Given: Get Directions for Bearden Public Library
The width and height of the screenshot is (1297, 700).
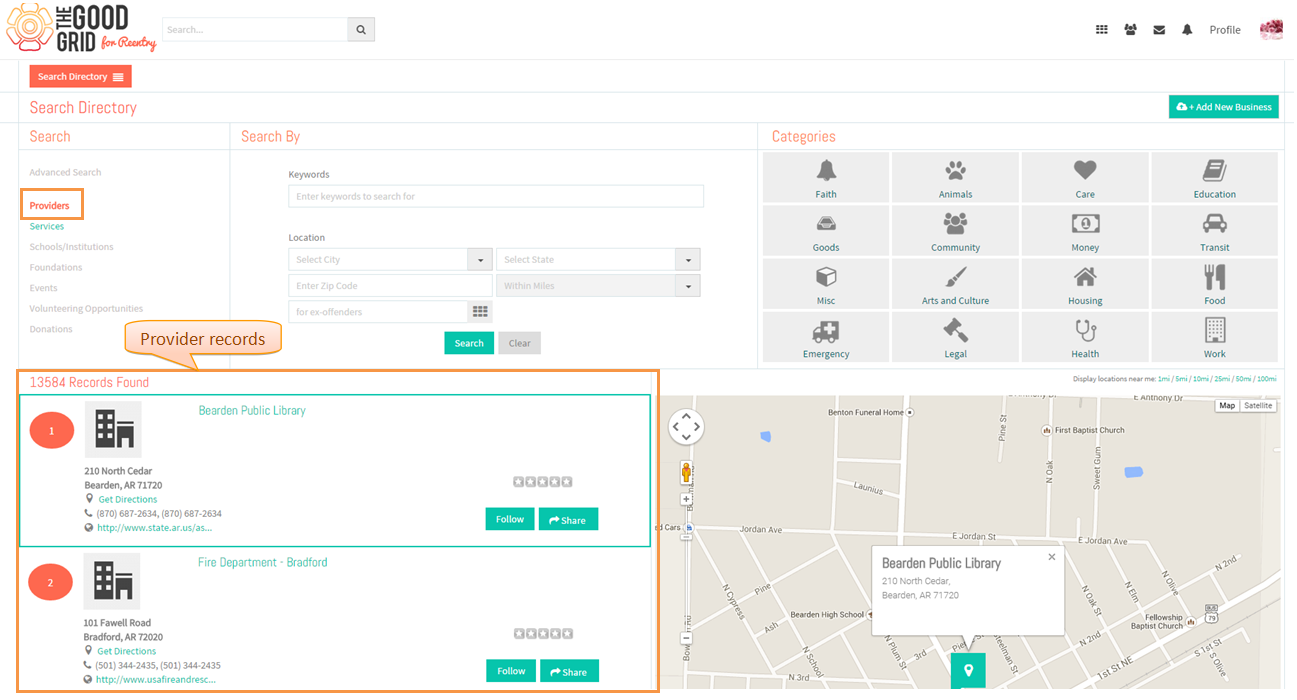Looking at the screenshot, I should tap(128, 499).
